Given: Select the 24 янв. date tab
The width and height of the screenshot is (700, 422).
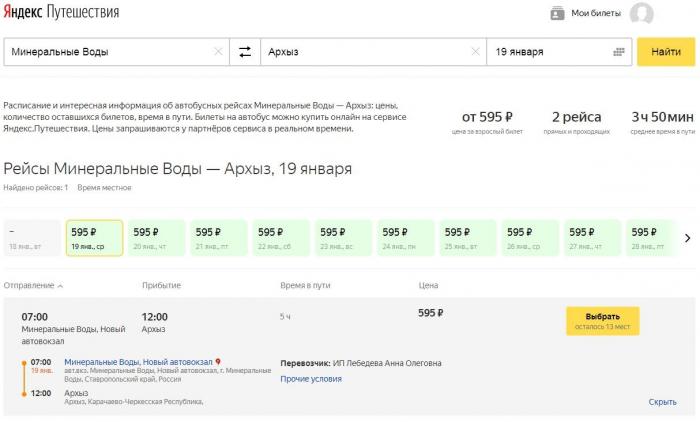Looking at the screenshot, I should 405,238.
